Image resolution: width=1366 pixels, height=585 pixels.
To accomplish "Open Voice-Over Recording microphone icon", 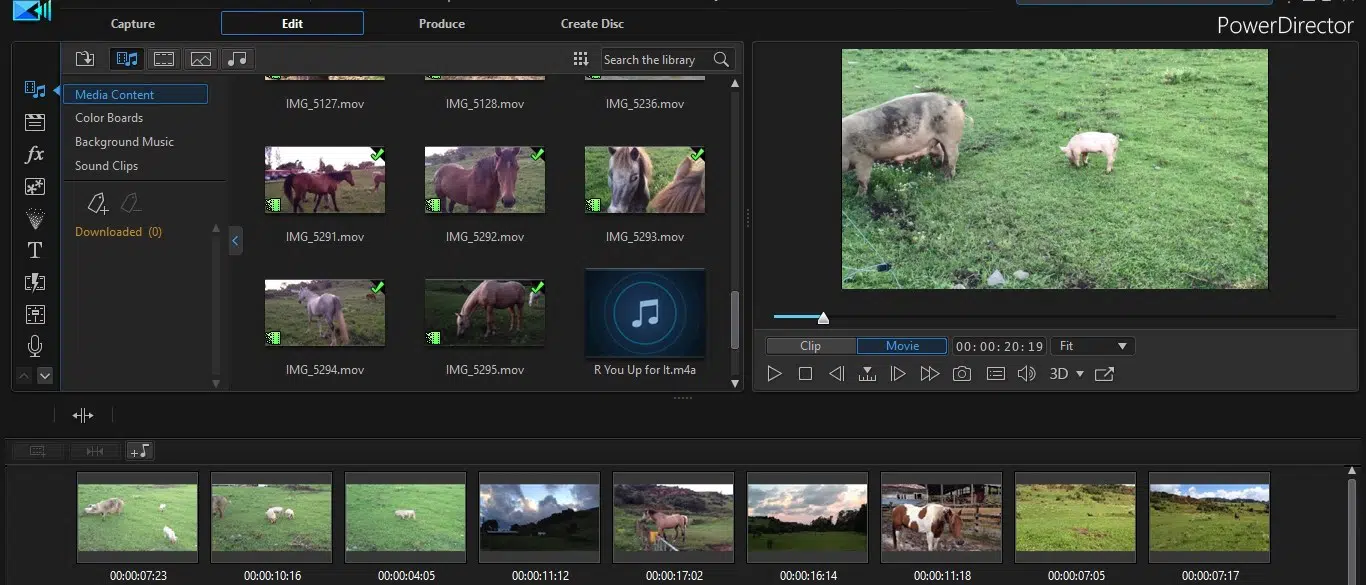I will [35, 346].
